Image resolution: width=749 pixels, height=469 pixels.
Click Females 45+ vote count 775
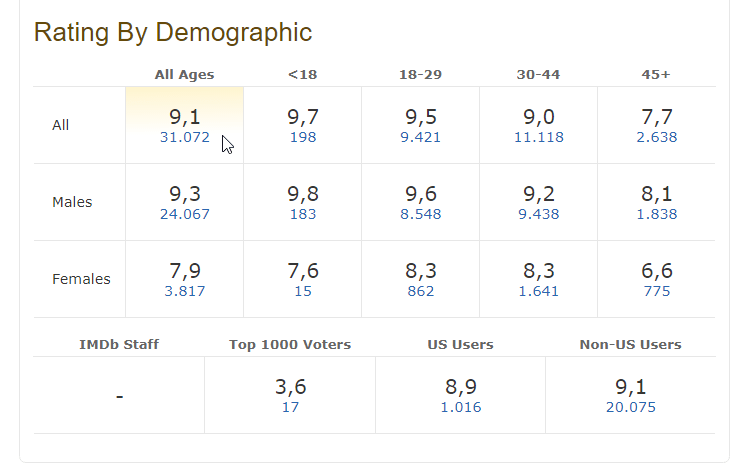click(x=656, y=291)
